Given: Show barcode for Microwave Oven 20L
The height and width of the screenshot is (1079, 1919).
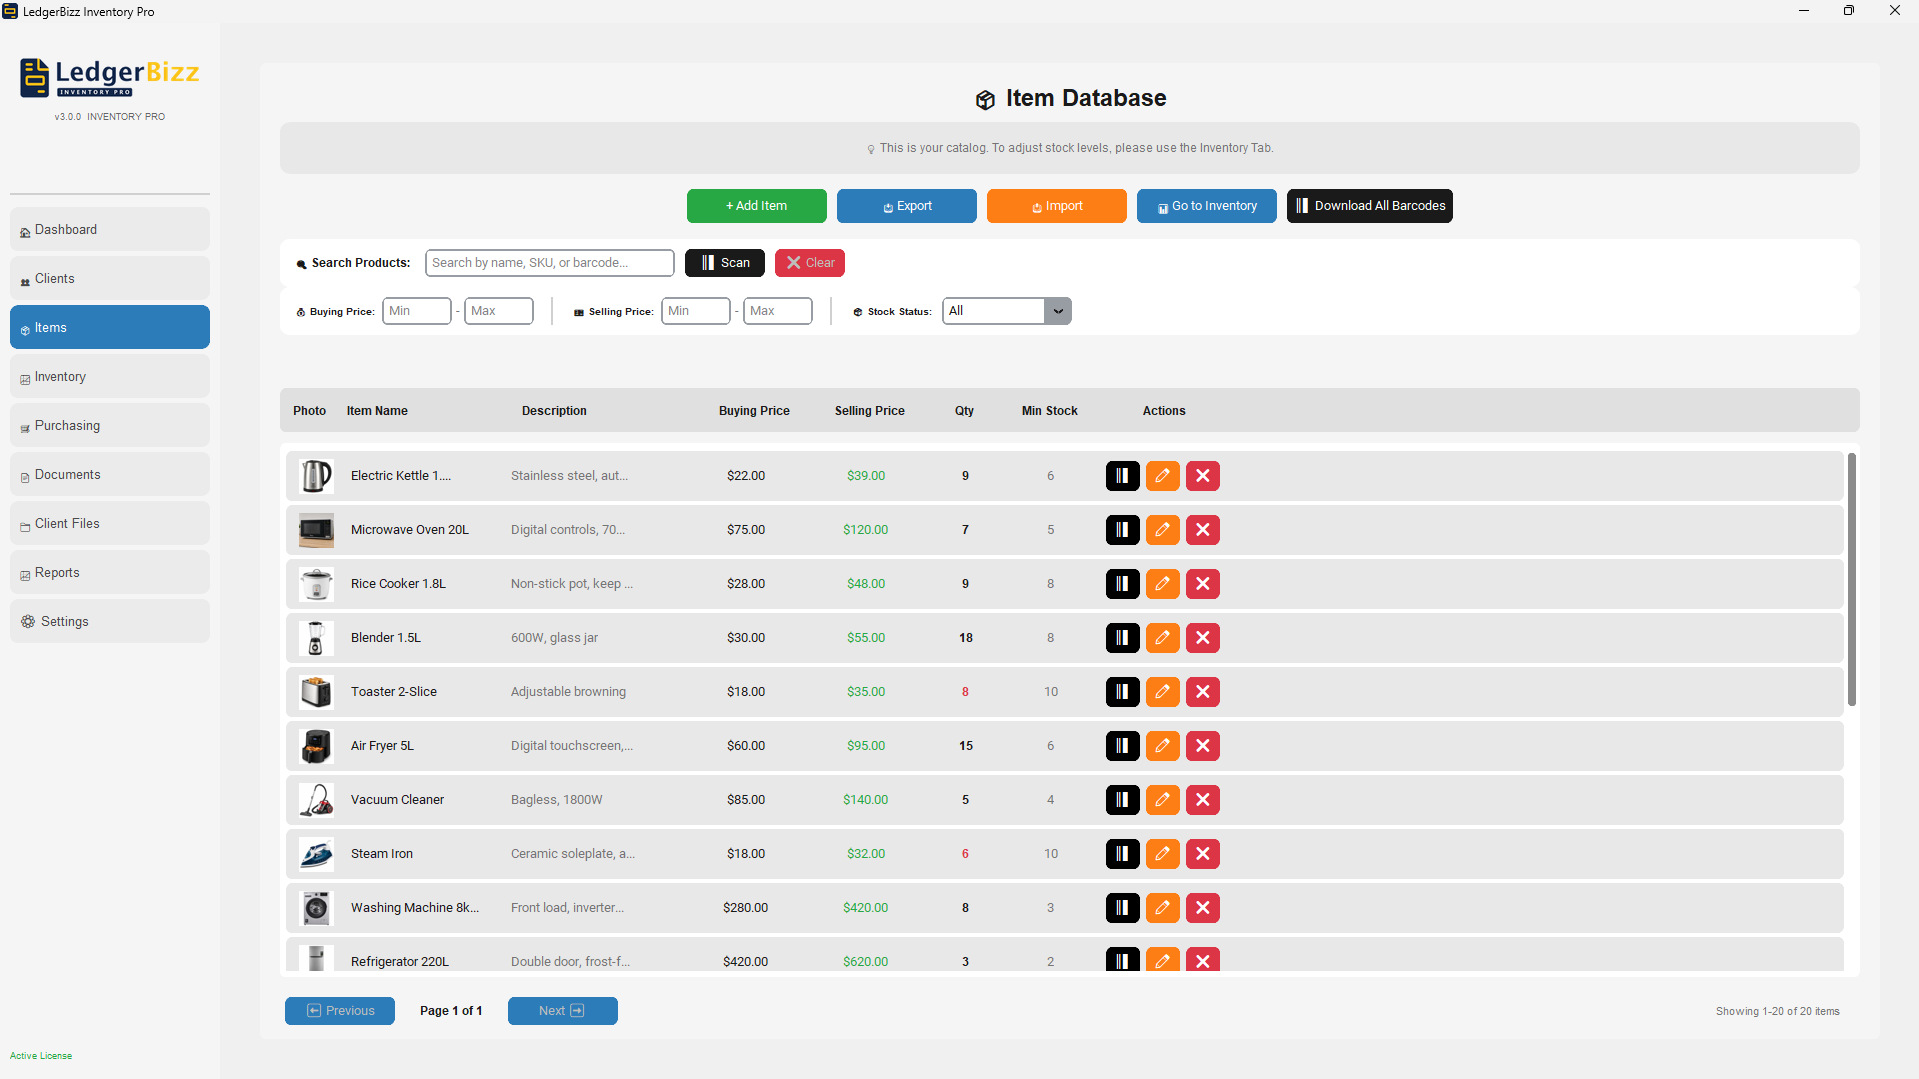Looking at the screenshot, I should tap(1122, 530).
